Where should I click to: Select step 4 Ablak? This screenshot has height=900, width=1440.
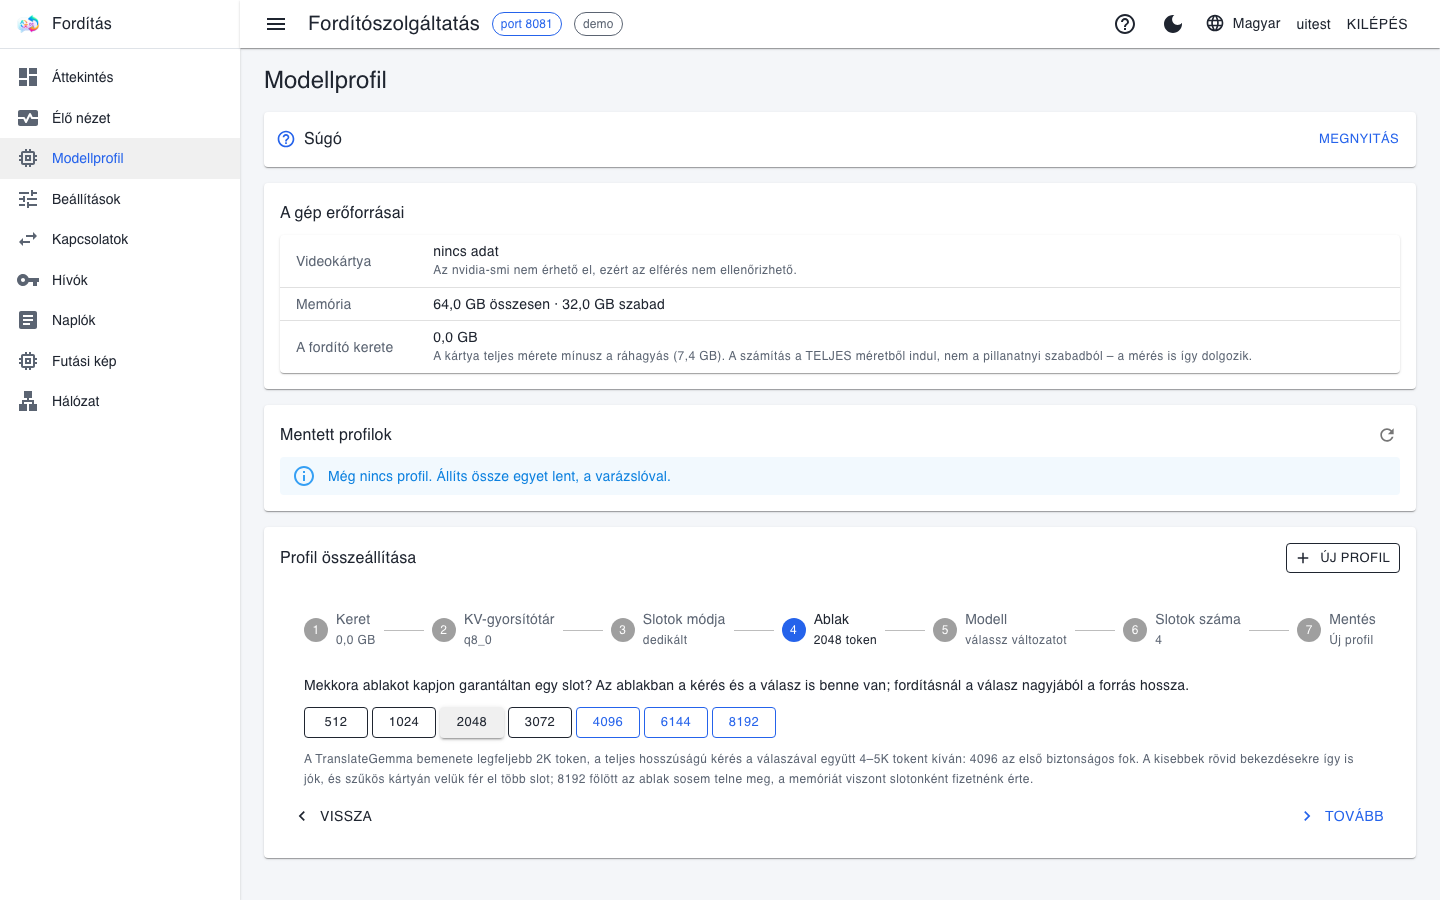[x=829, y=630]
